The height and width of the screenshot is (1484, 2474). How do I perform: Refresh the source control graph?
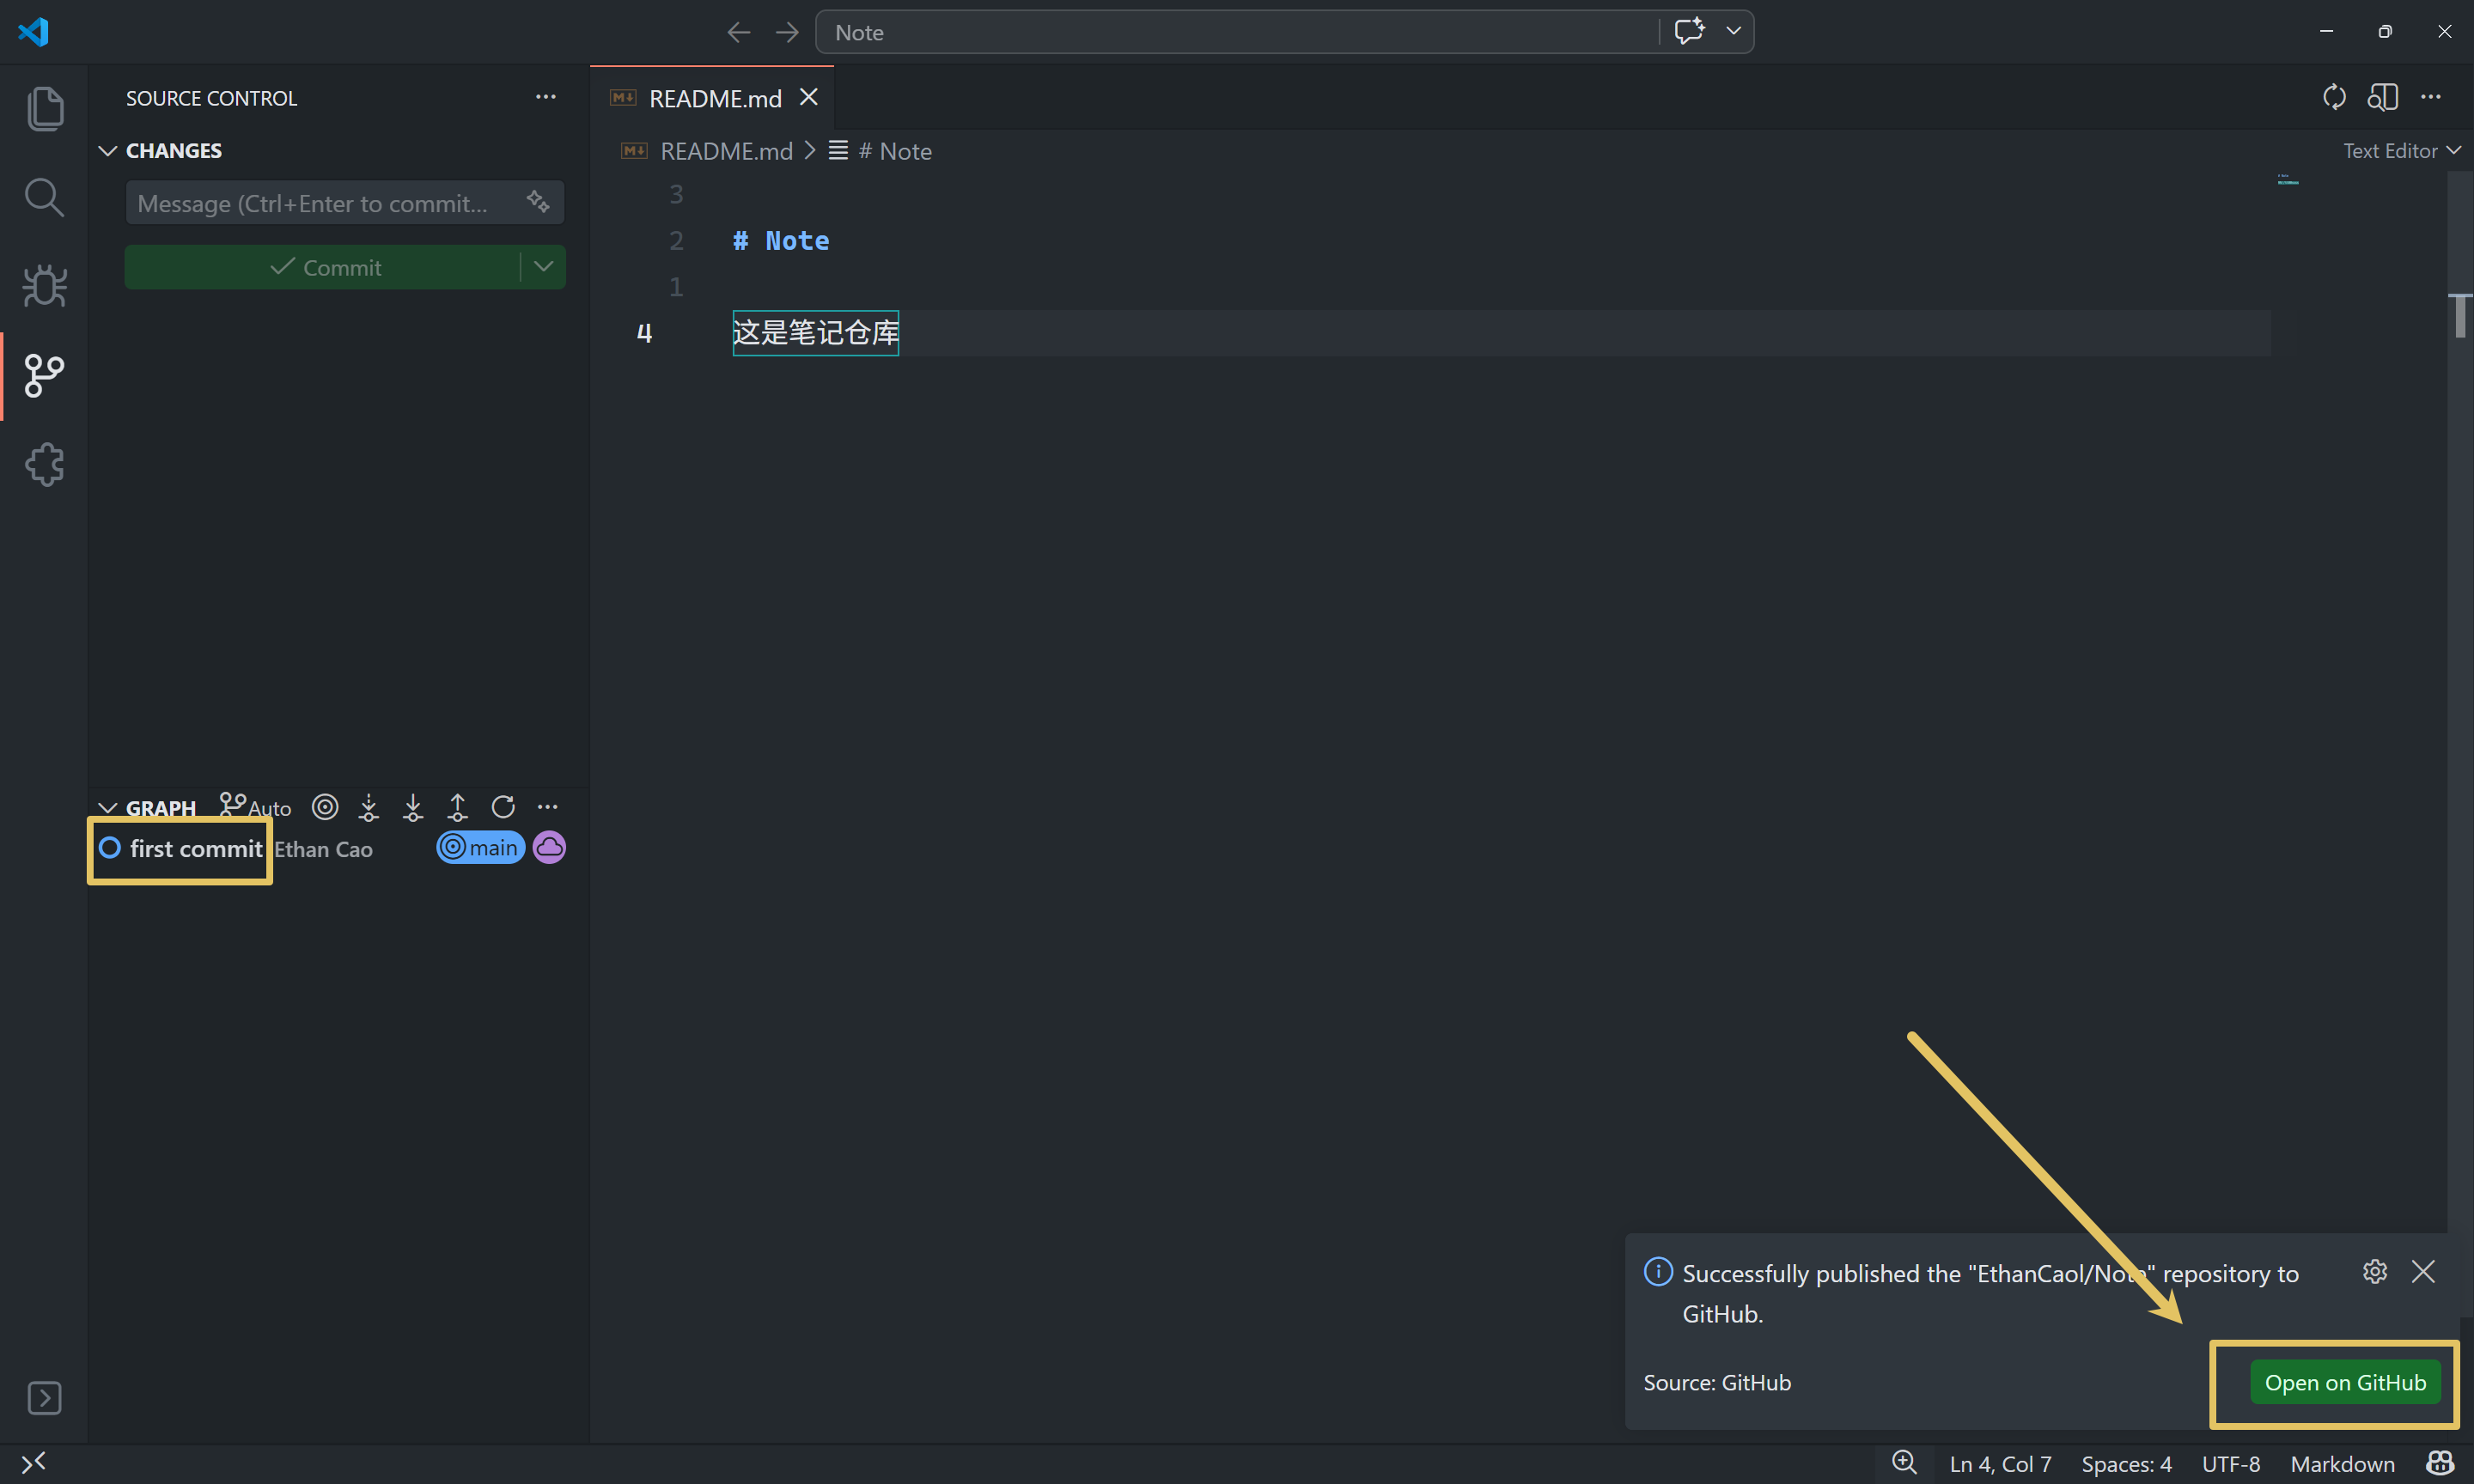[x=503, y=807]
